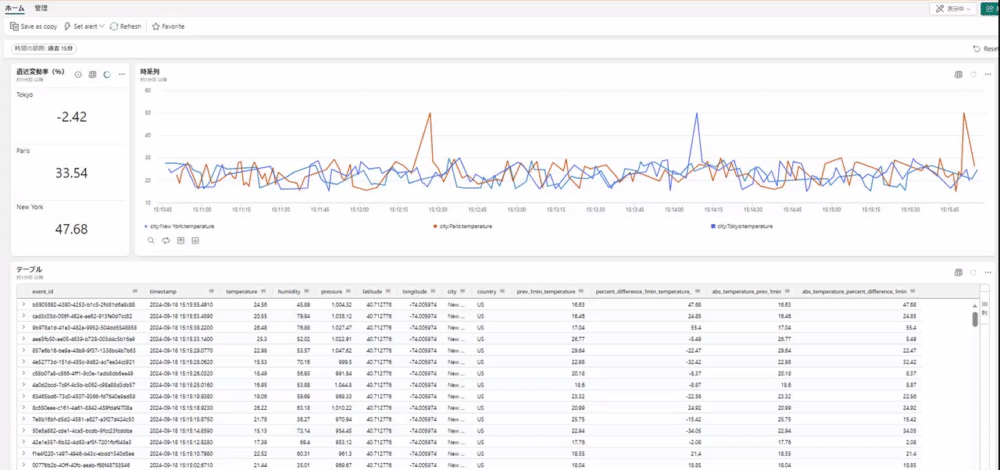Click the clock icon on 直近変動率 tile
The image size is (1000, 470).
pos(78,75)
